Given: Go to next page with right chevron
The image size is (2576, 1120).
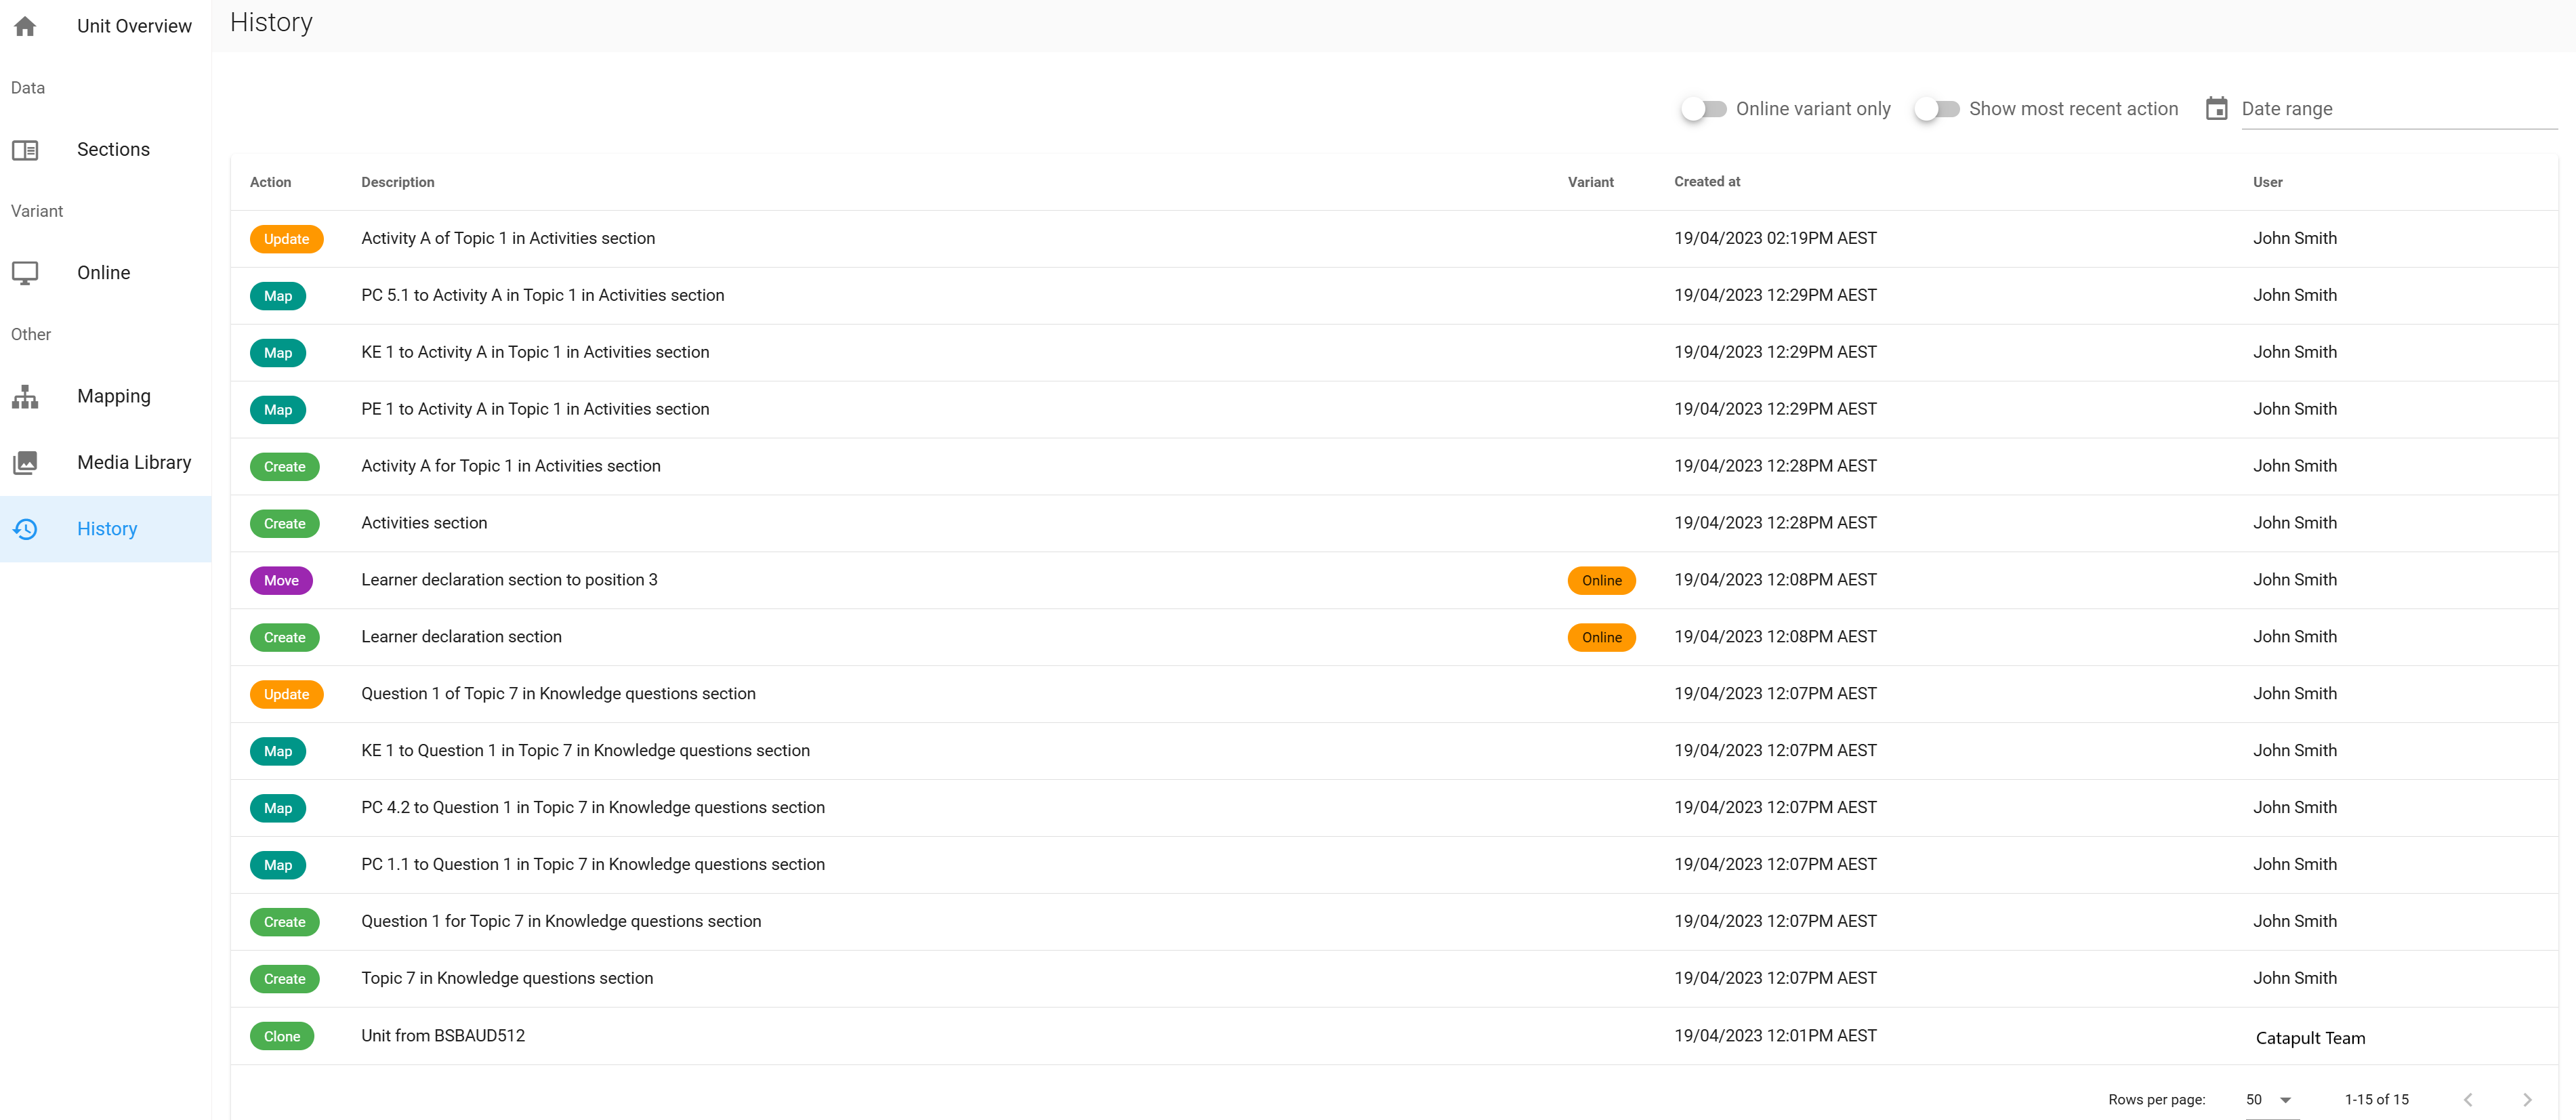Looking at the screenshot, I should click(x=2526, y=1099).
